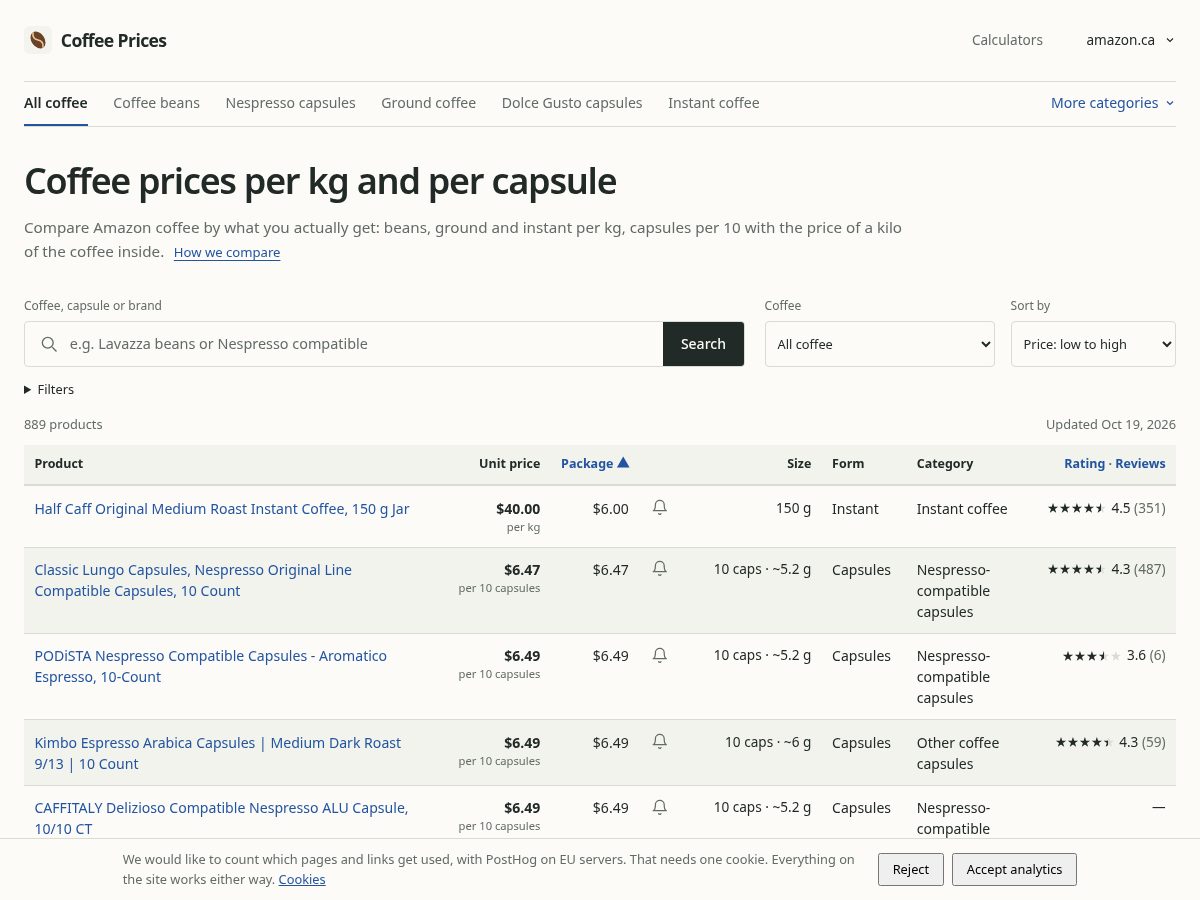Open Classic Lungo Capsules product link
This screenshot has width=1200, height=900.
(193, 580)
